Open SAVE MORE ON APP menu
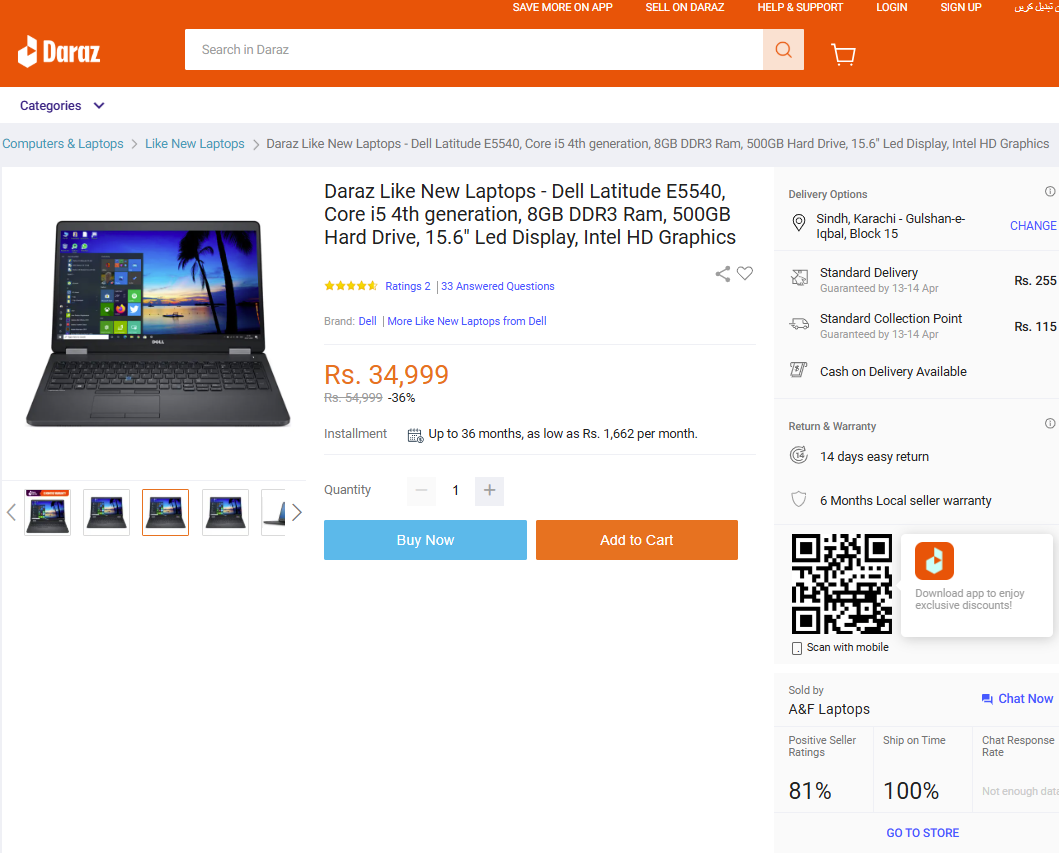 click(x=563, y=7)
